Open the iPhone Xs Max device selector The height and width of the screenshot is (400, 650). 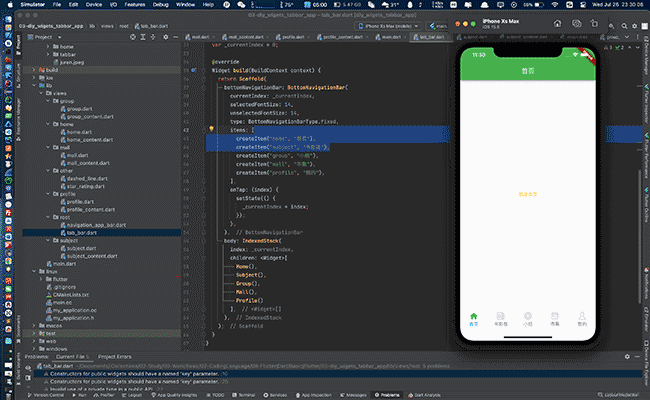tap(388, 26)
